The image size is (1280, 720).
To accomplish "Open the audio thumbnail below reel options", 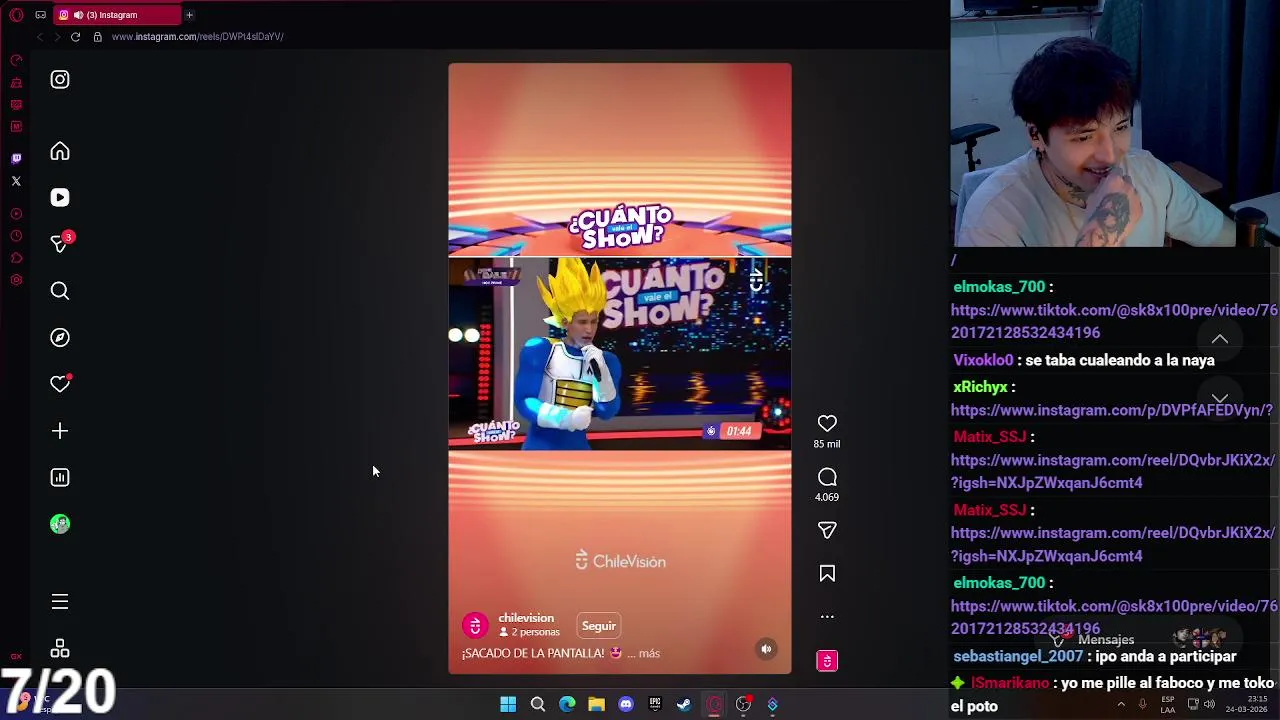I will coord(827,661).
